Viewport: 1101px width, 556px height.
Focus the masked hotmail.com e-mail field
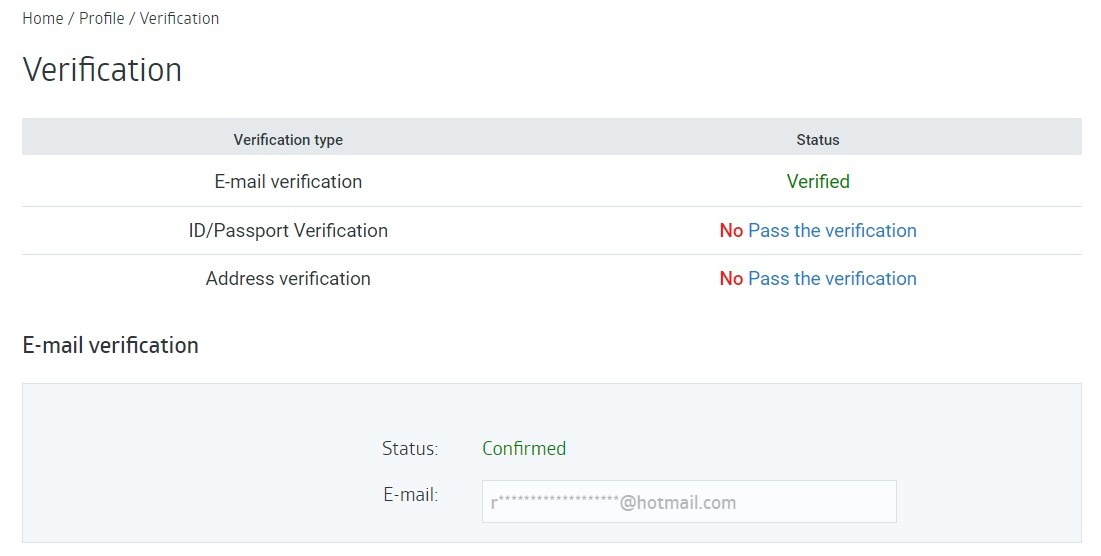coord(689,502)
